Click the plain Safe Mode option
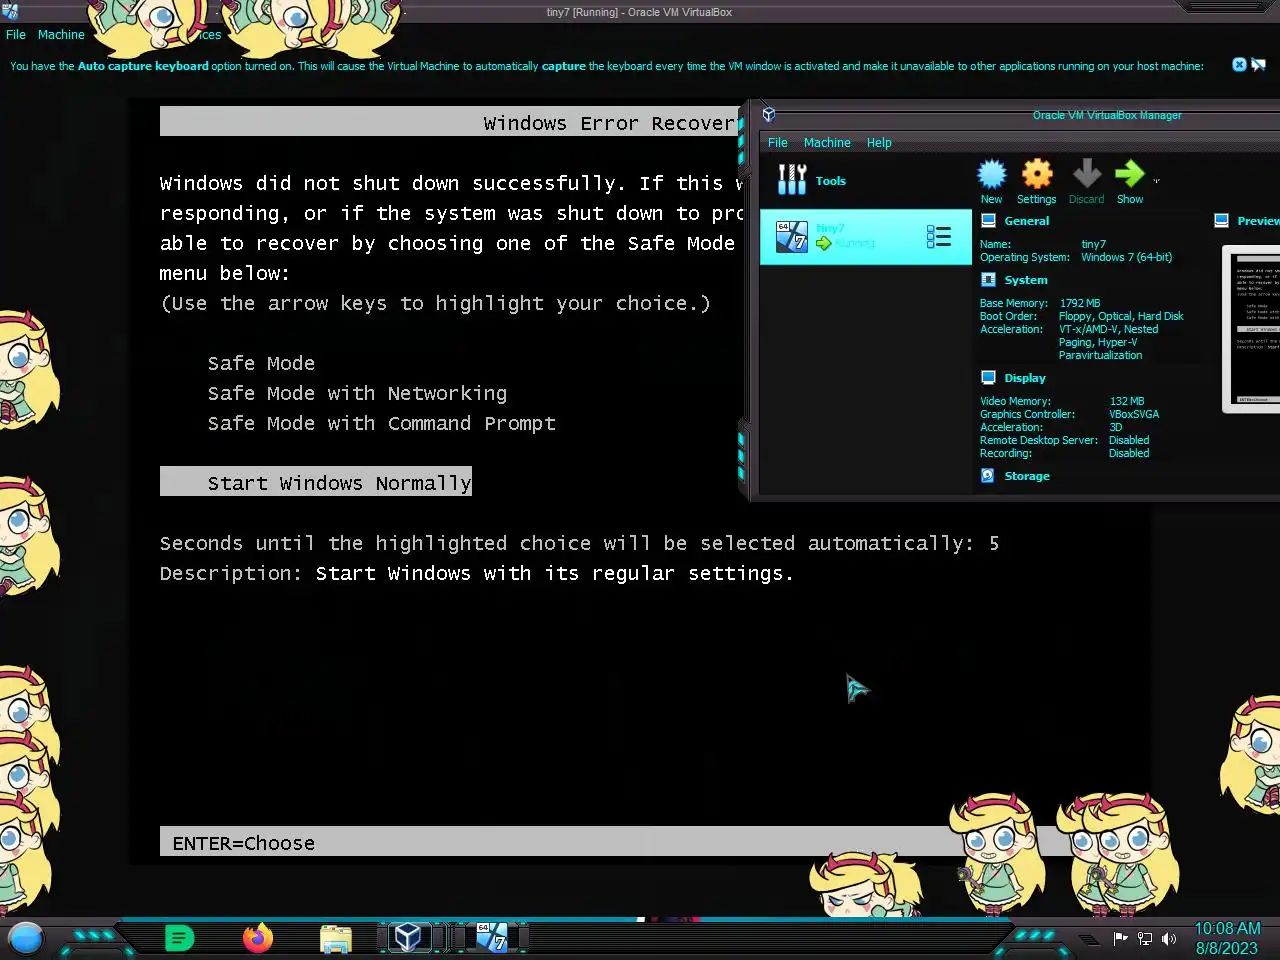Screen dimensions: 1280x960 [261, 363]
